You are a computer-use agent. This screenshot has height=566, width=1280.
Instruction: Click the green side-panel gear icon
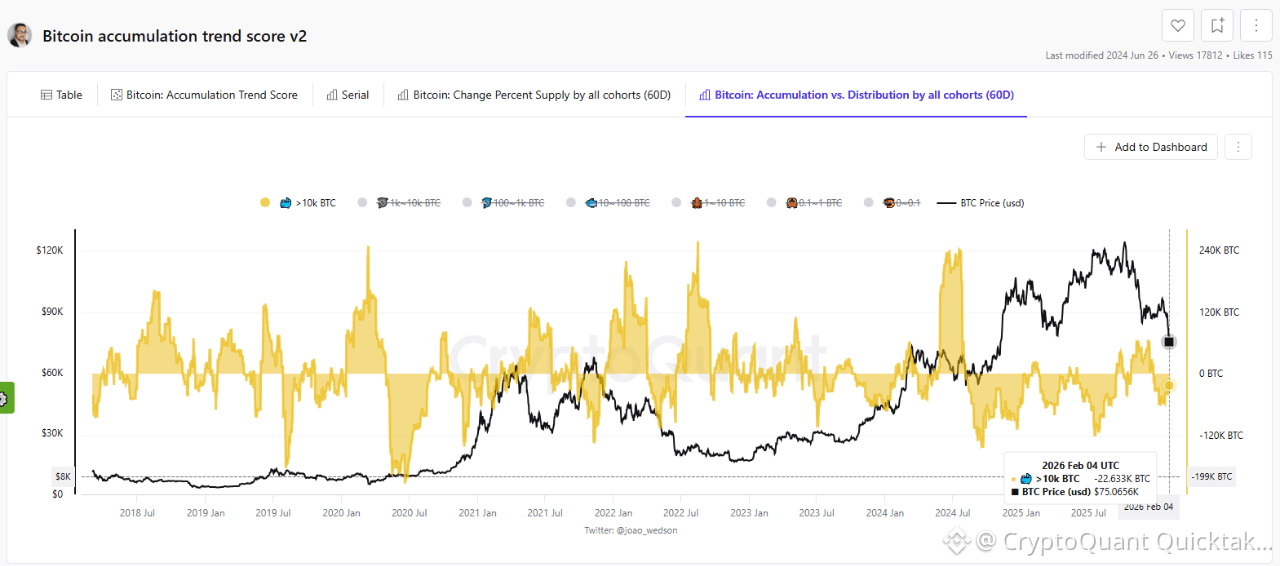click(4, 398)
